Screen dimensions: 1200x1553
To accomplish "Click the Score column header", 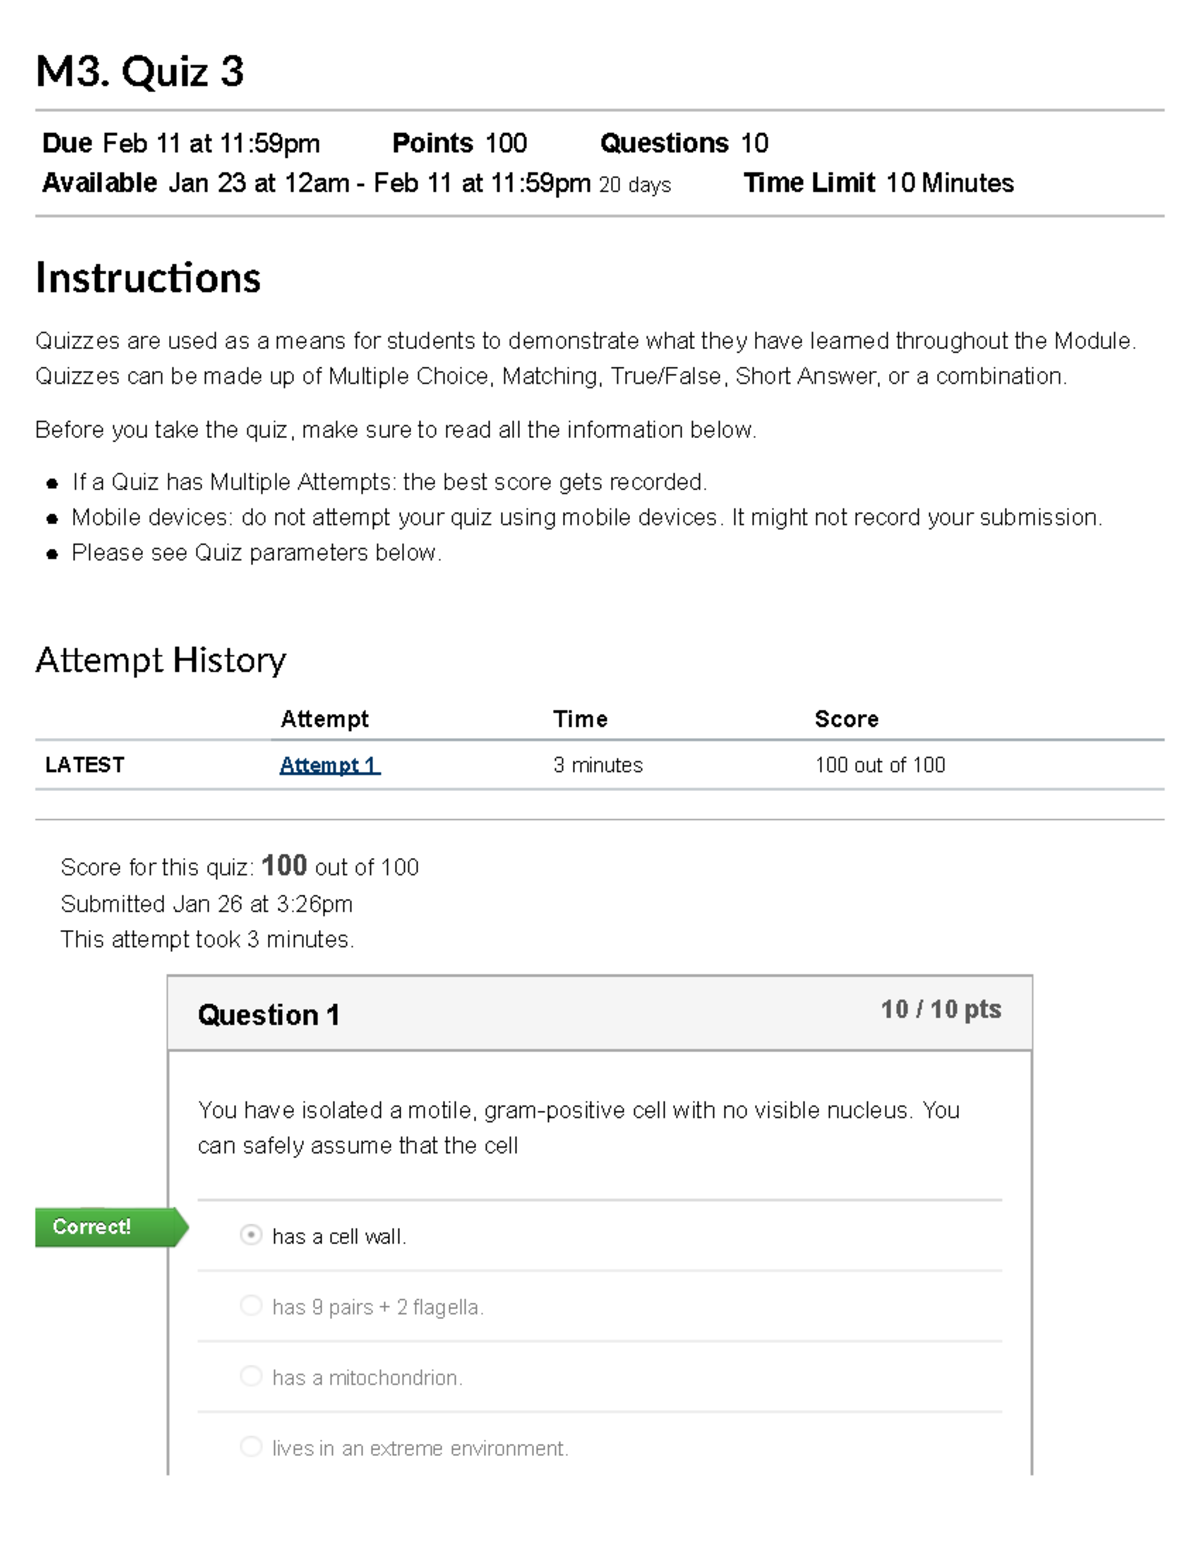I will 846,719.
